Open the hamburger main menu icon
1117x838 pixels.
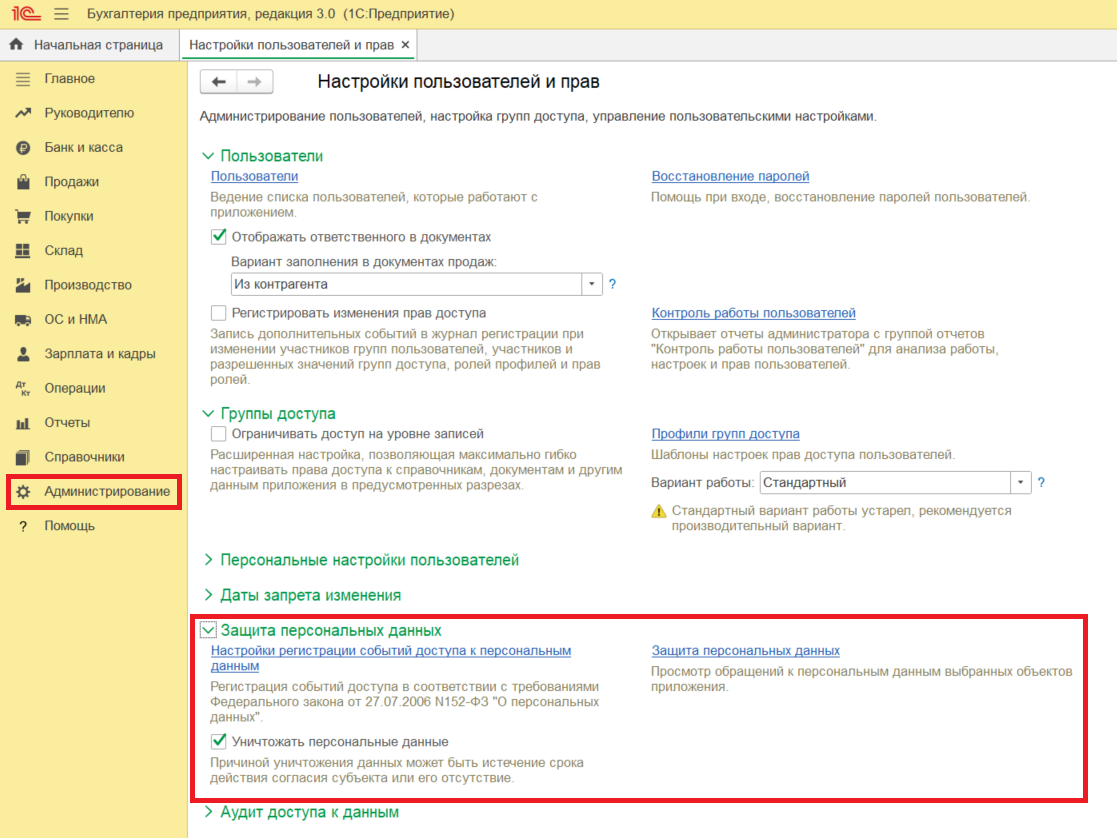pyautogui.click(x=61, y=14)
